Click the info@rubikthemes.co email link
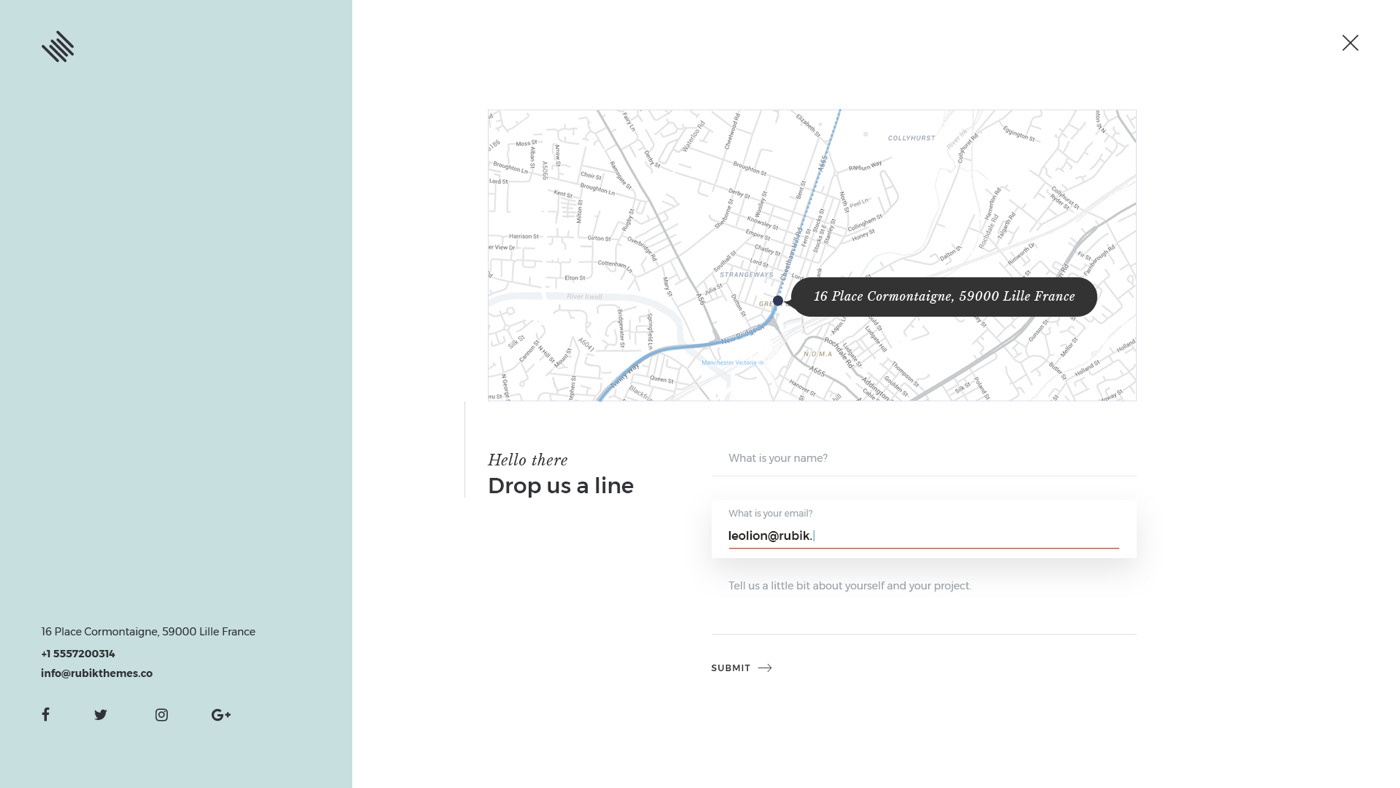The image size is (1400, 788). click(97, 673)
